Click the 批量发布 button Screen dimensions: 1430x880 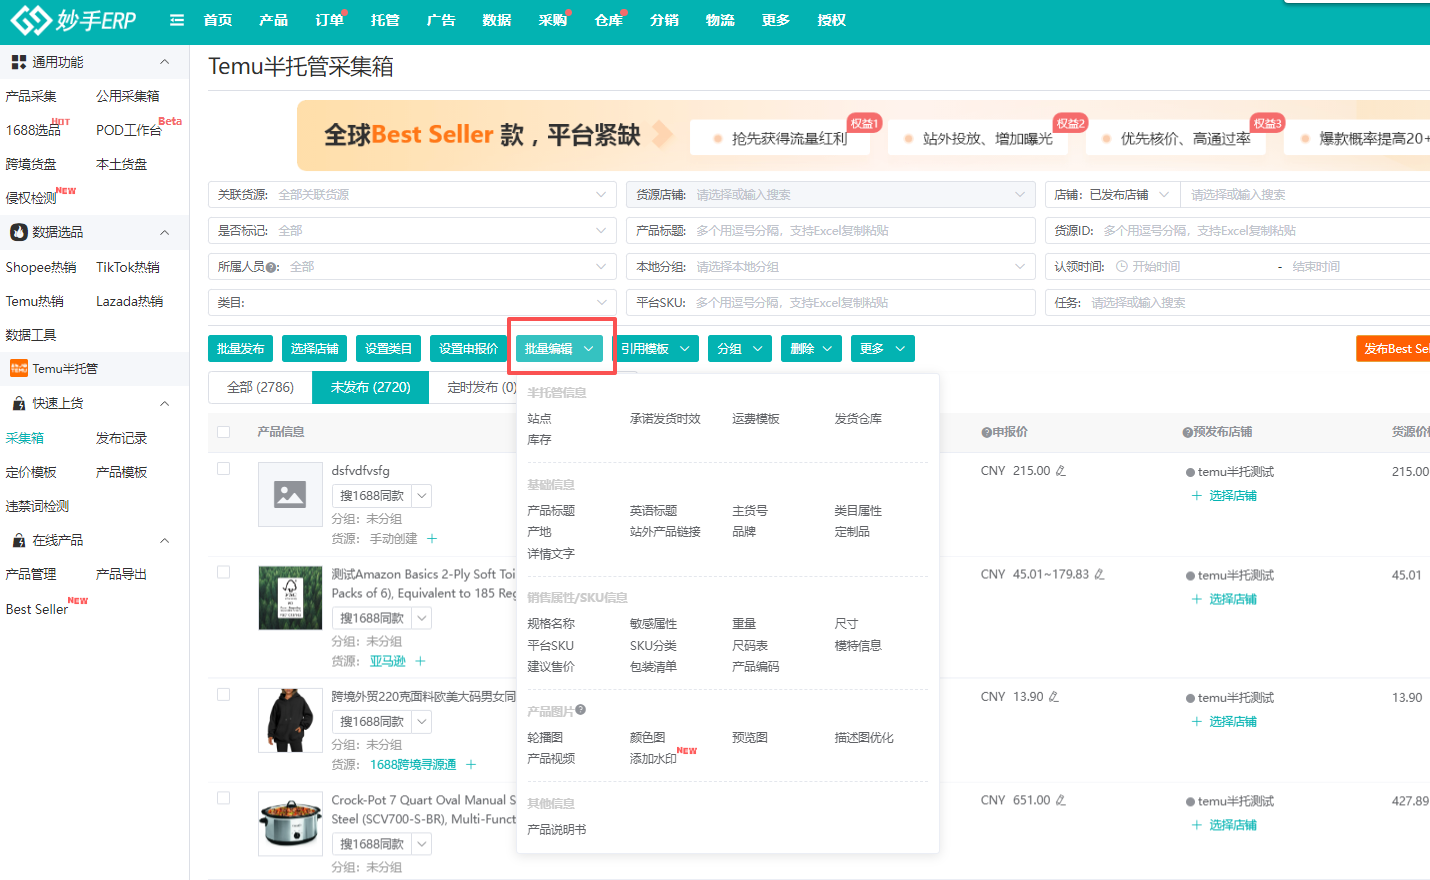[x=241, y=349]
